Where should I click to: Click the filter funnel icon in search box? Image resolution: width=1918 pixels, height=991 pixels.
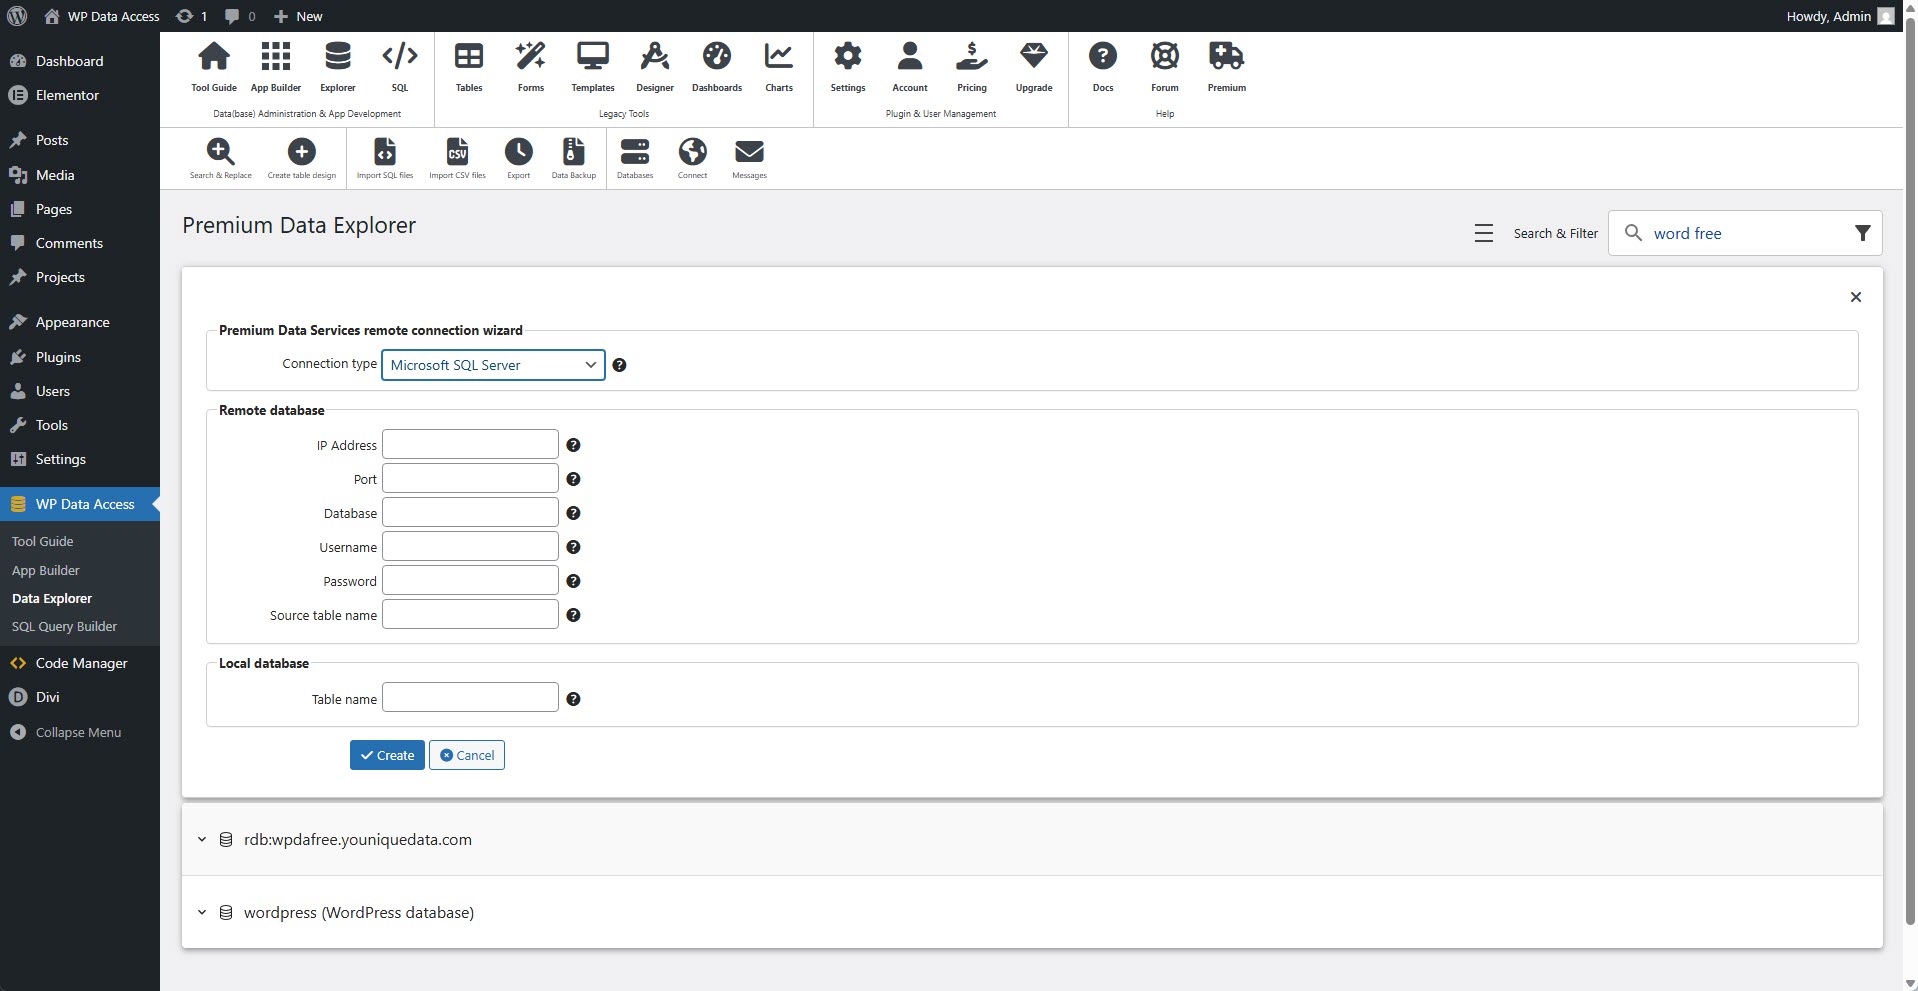pos(1862,233)
